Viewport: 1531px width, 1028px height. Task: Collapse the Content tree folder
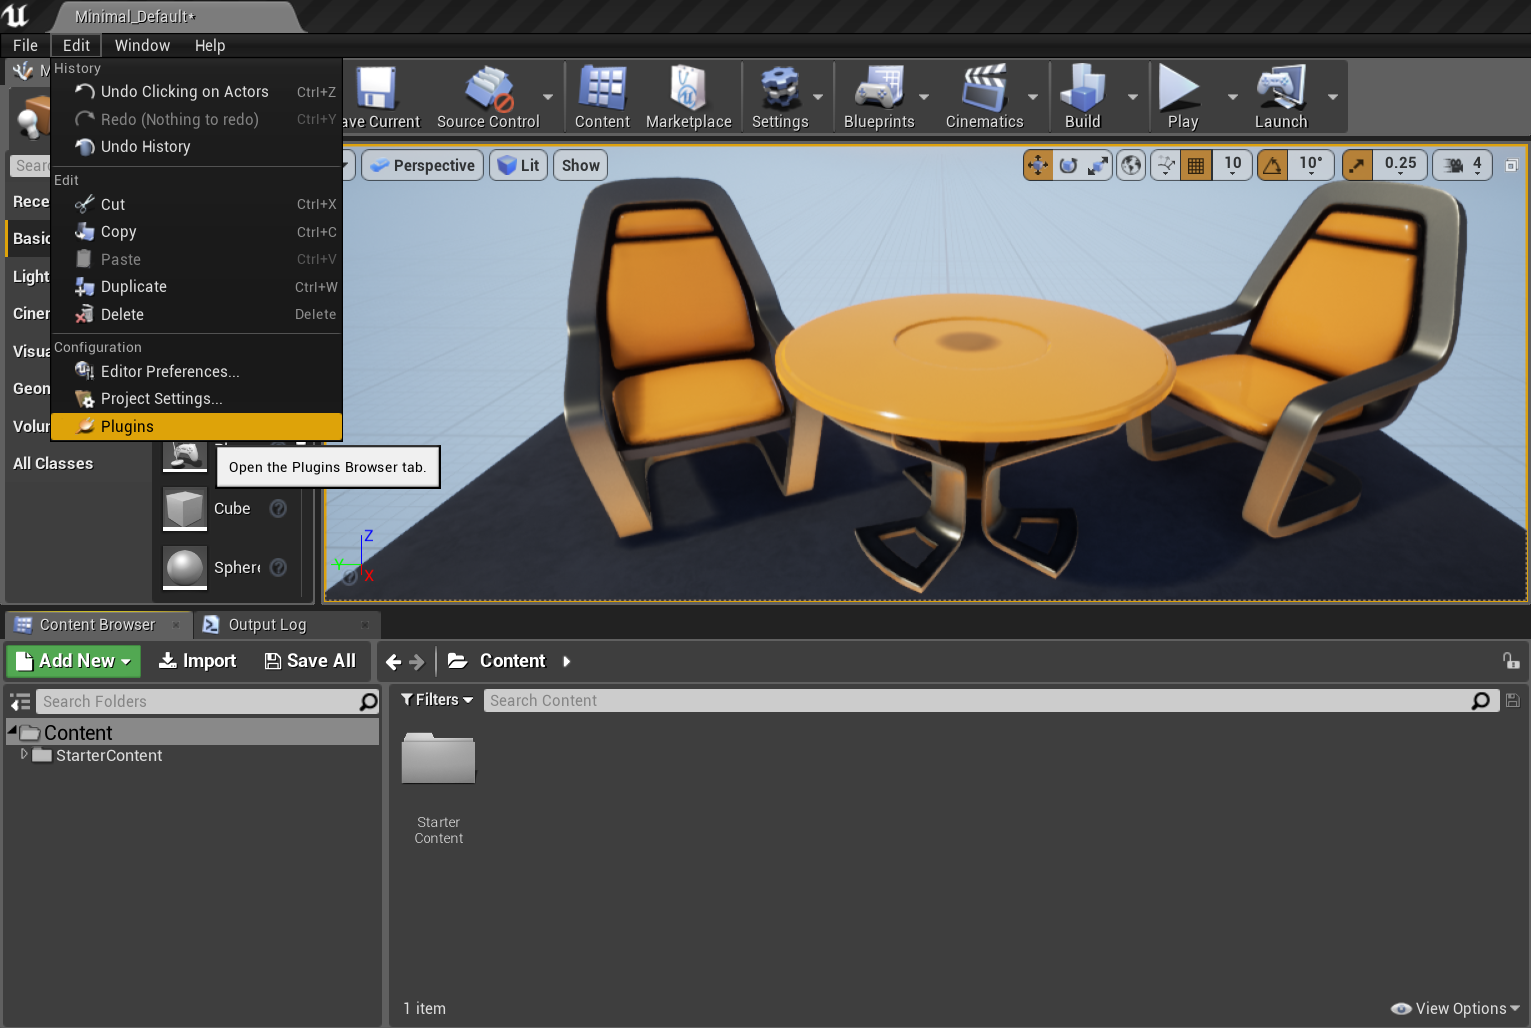(x=12, y=731)
